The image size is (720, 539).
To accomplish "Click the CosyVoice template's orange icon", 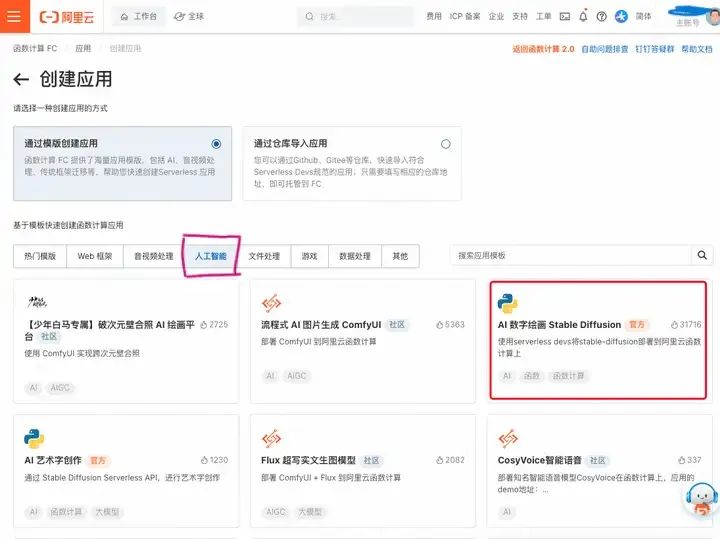I will 508,438.
